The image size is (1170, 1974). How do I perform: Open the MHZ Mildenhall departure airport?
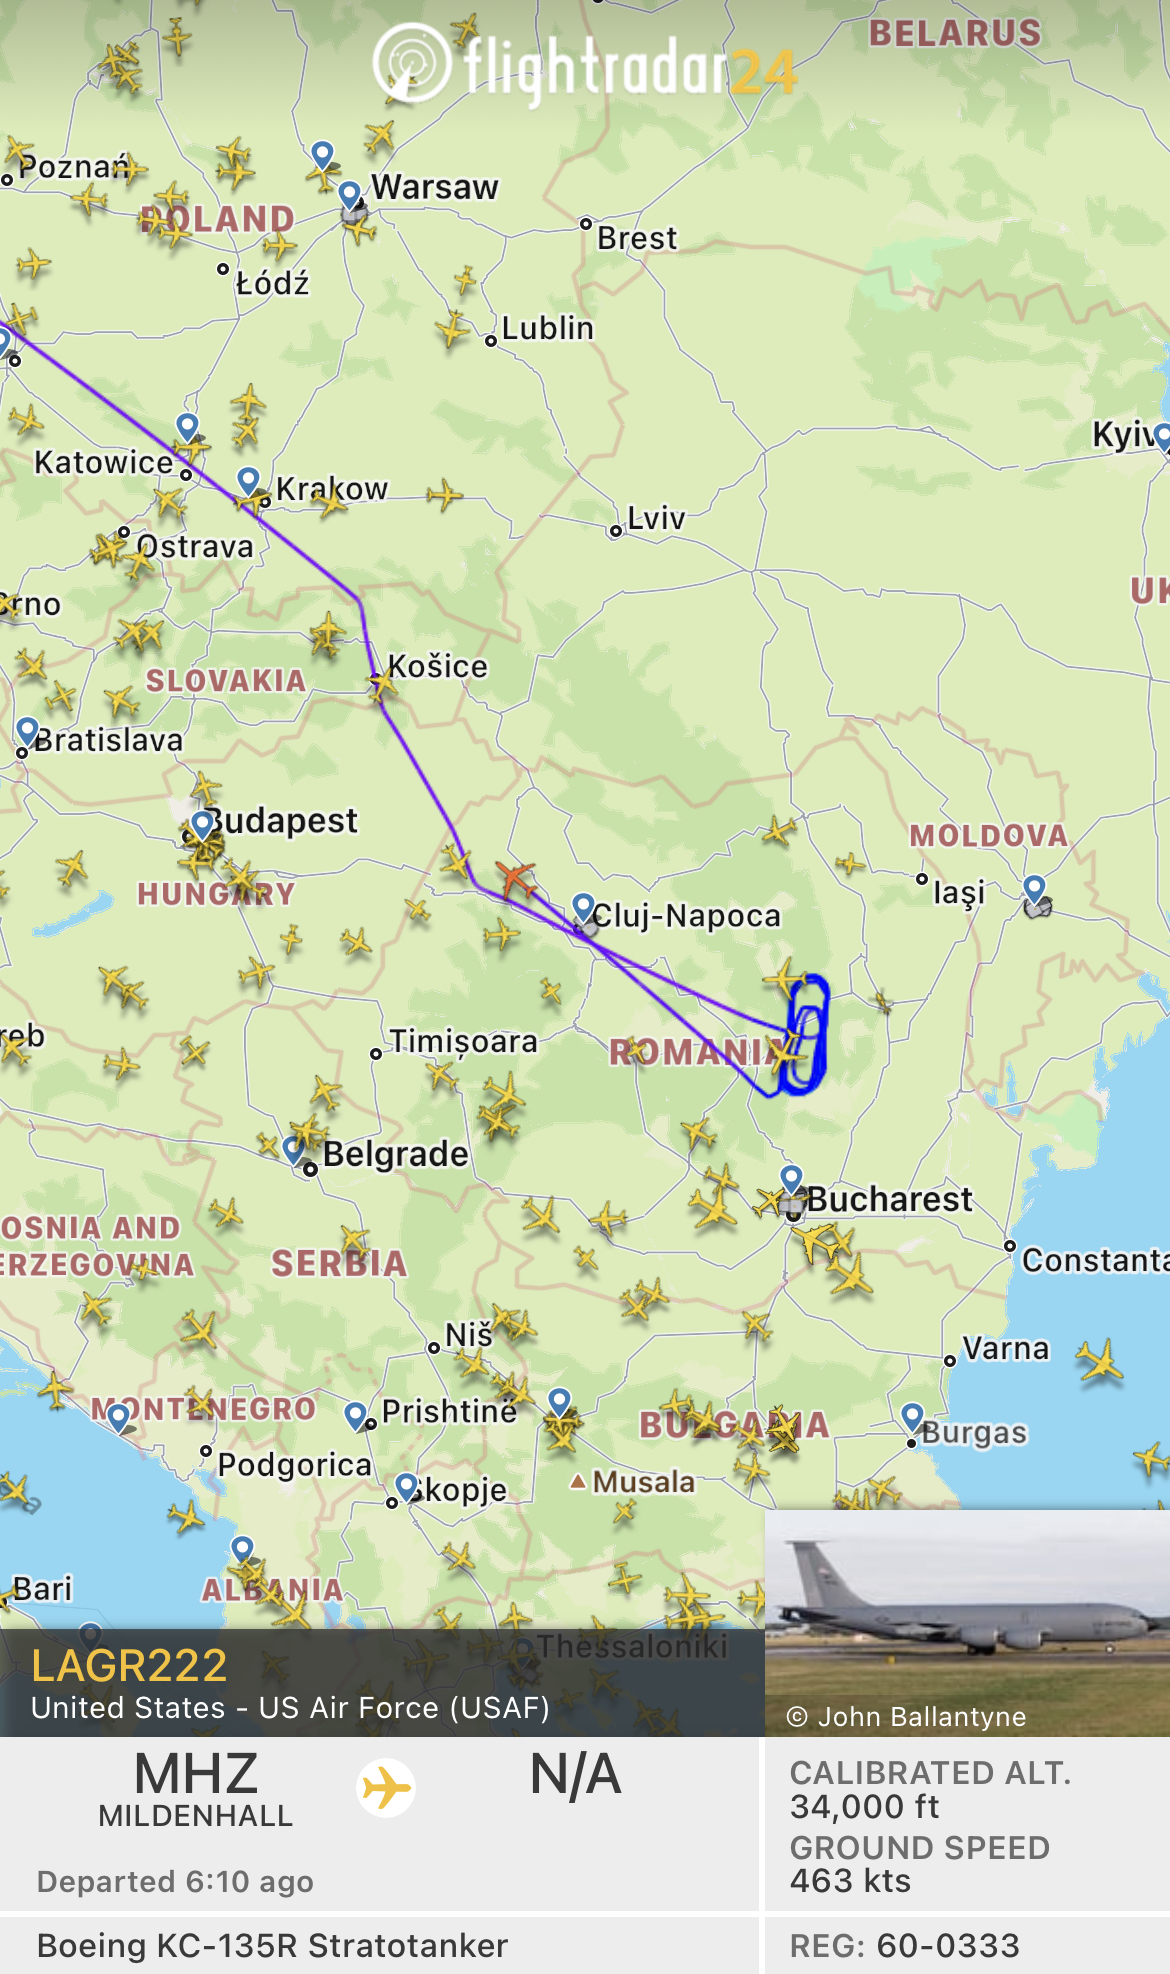click(x=196, y=1789)
